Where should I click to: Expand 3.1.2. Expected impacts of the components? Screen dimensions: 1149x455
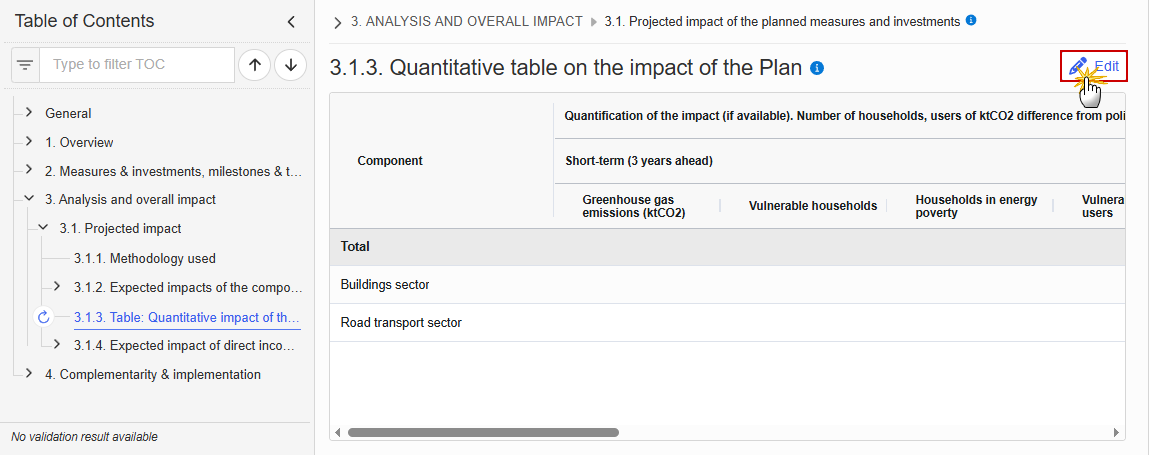57,286
